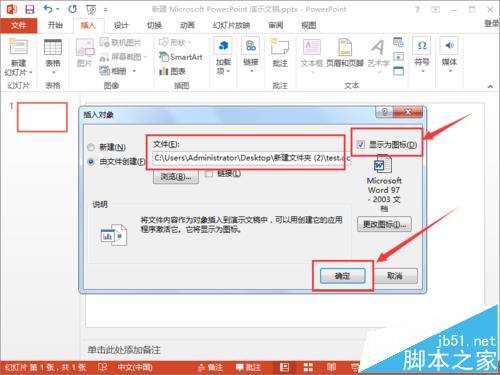Switch to the 设计 (Design) tab
Image resolution: width=500 pixels, height=375 pixels.
(x=121, y=25)
